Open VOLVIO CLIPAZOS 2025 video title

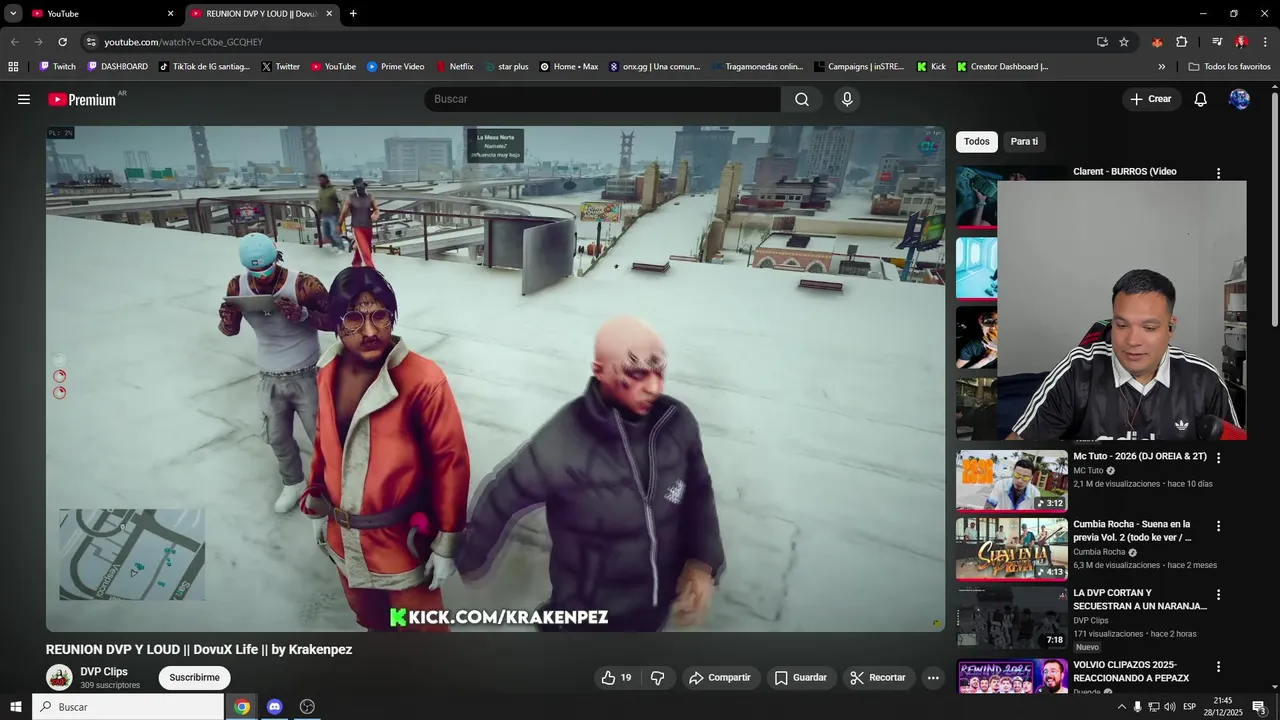tap(1131, 671)
